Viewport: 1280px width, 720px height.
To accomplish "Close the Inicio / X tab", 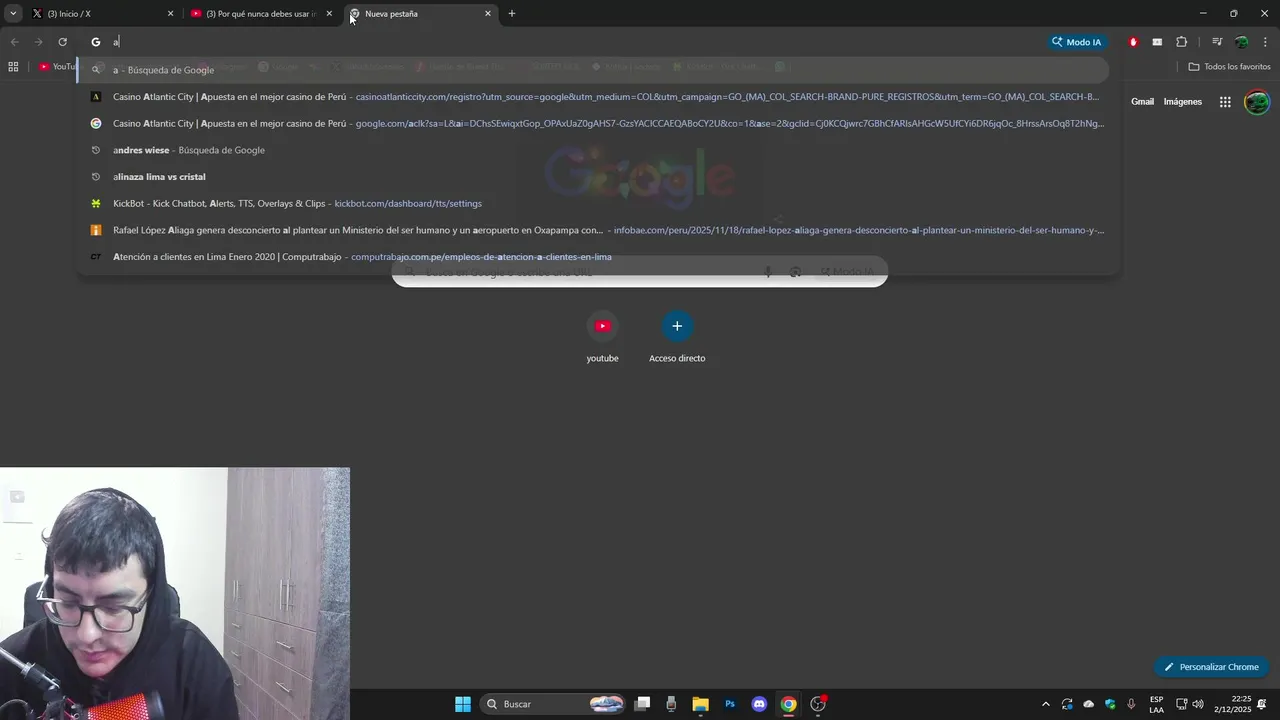I will 170,14.
